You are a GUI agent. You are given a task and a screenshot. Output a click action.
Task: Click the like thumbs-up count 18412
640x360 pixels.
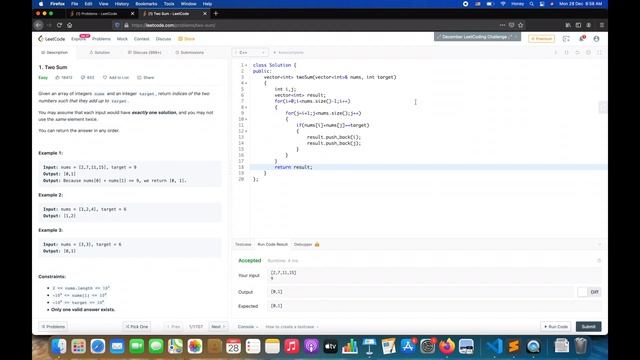[64, 78]
